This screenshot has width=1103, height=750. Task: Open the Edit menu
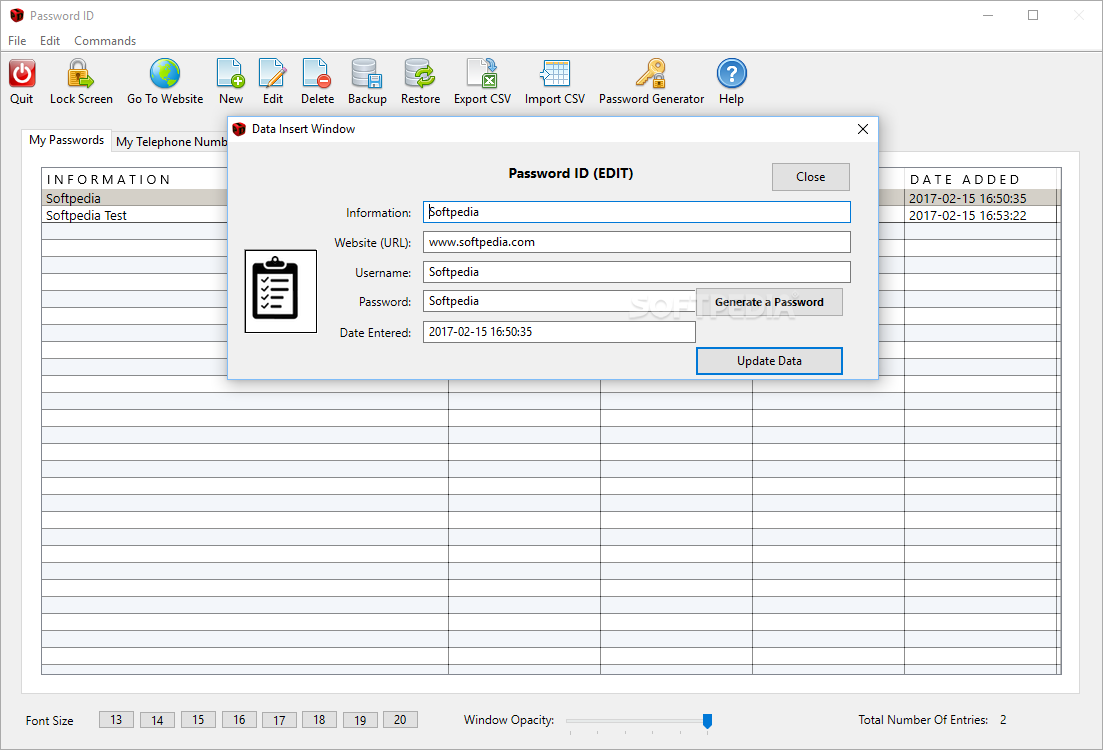coord(50,41)
